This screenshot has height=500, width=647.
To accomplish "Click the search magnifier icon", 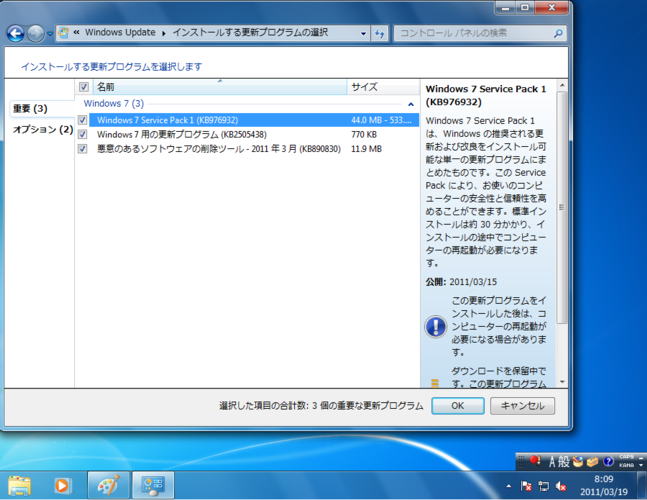I will pos(558,33).
